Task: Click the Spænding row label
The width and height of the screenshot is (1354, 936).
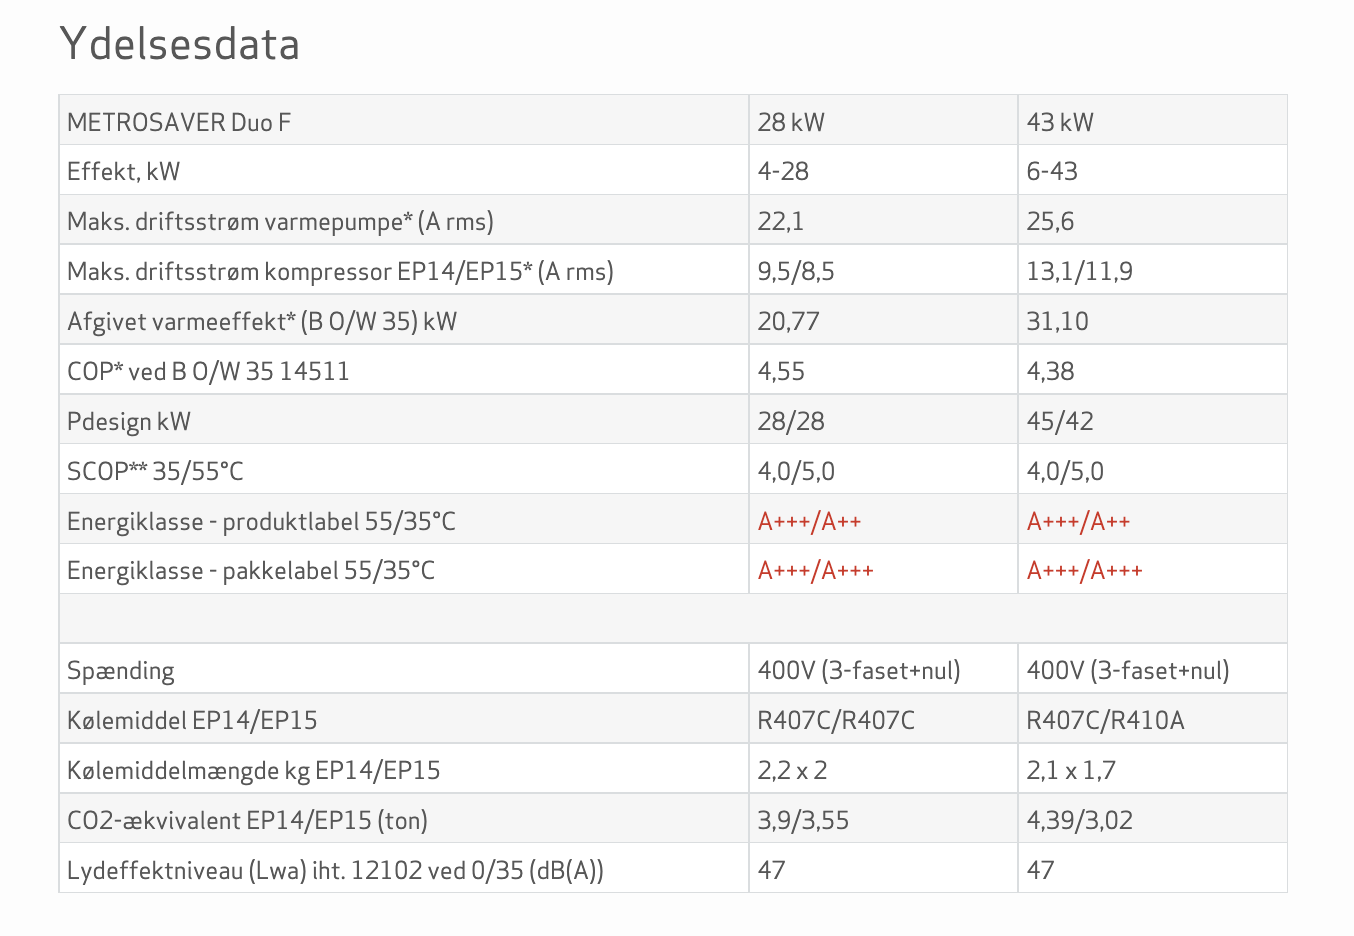Action: (120, 670)
